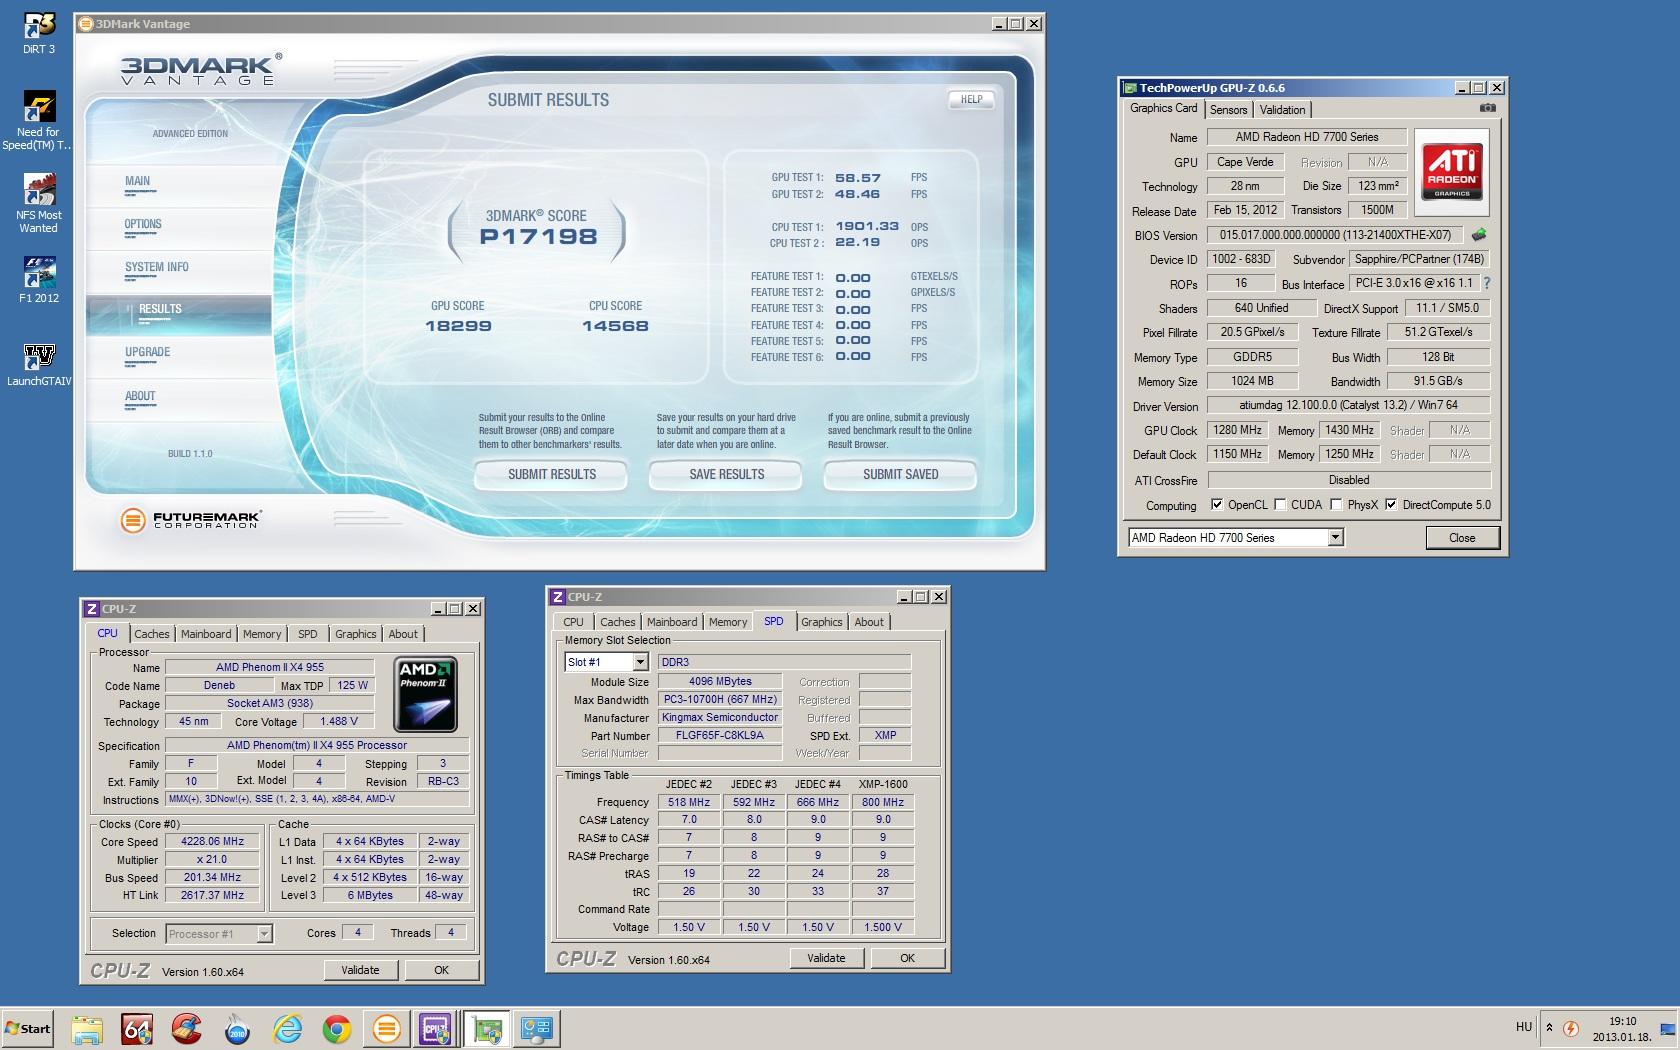
Task: Toggle OpenCL checkbox in GPU-Z
Action: tap(1217, 505)
